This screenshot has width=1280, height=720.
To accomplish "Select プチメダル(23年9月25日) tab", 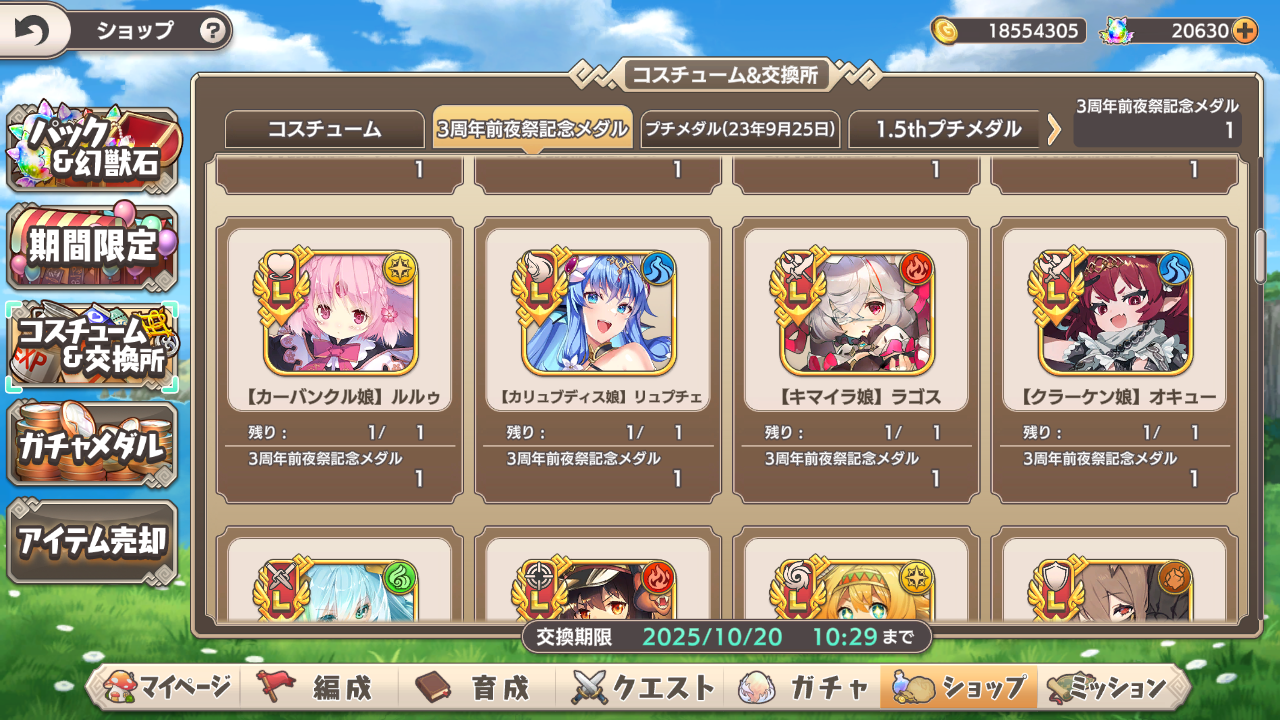I will (740, 129).
